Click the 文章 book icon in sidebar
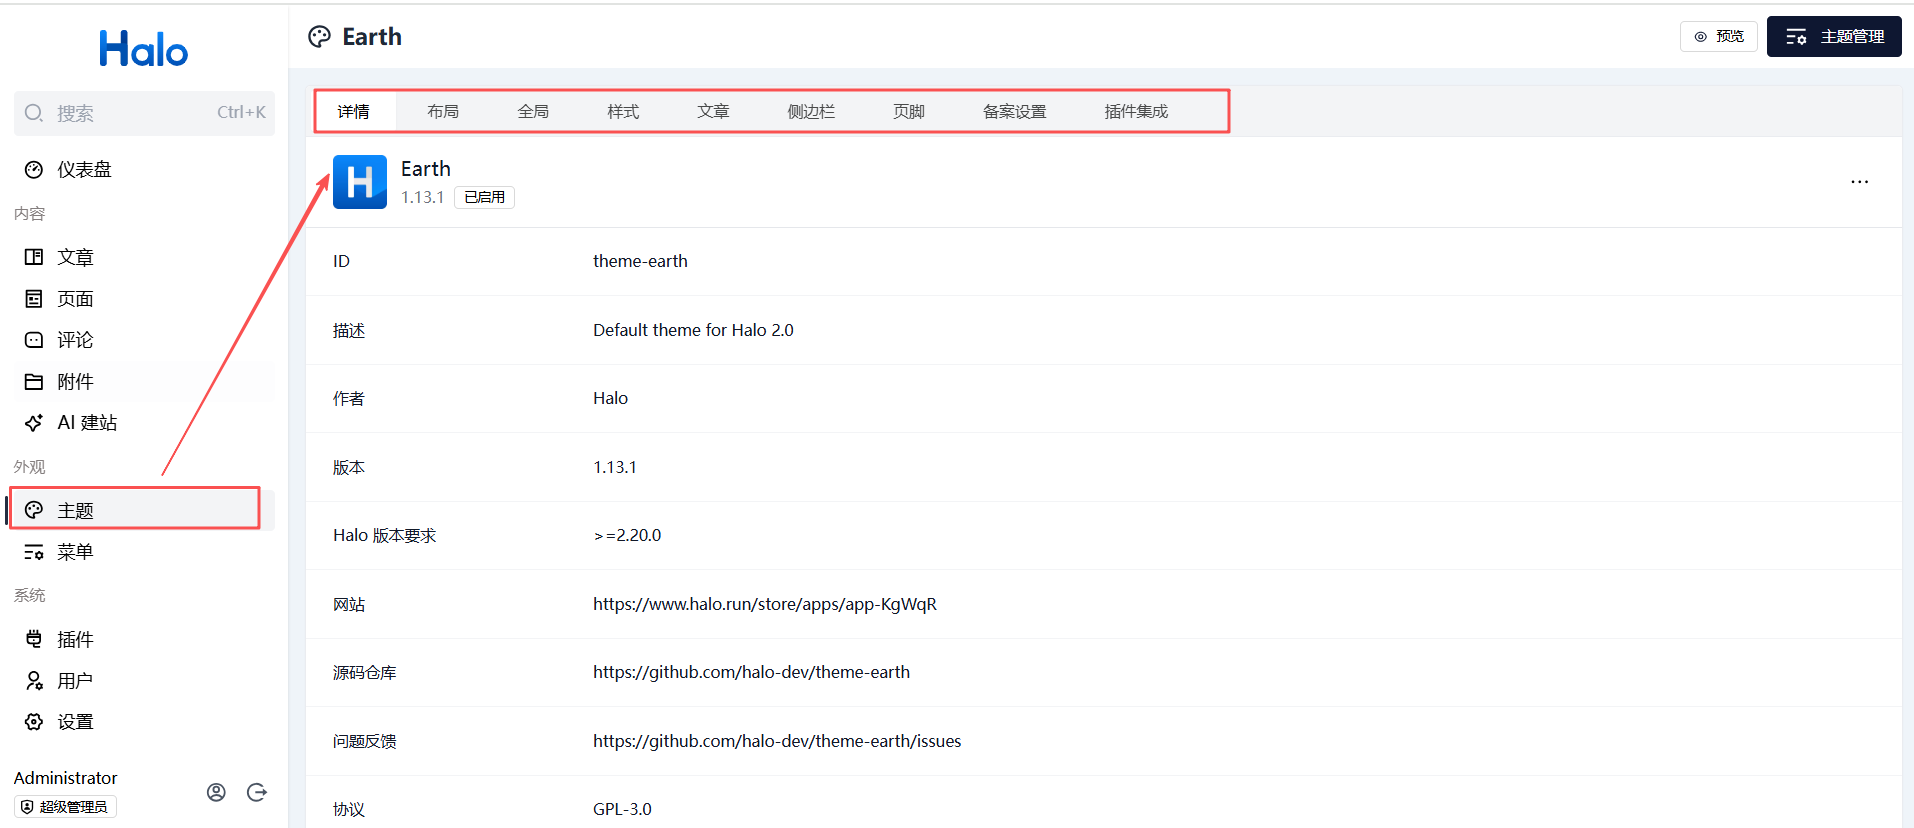1914x828 pixels. 34,257
